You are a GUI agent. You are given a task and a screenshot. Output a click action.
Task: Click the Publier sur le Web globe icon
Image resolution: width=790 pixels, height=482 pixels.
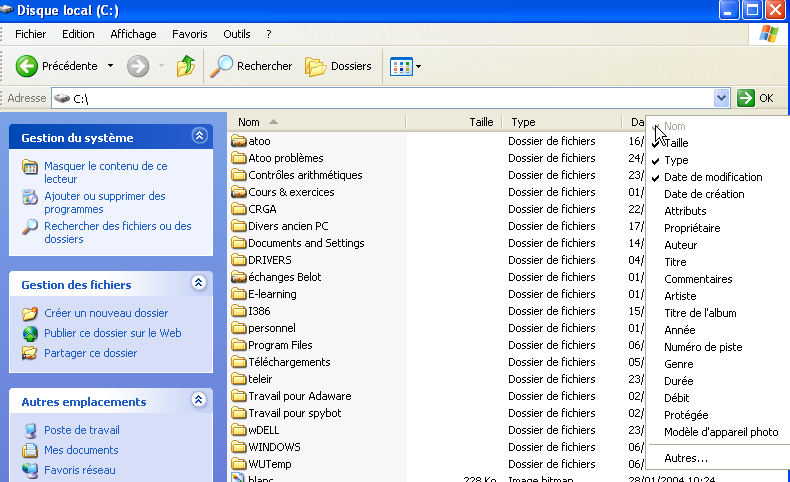[x=30, y=333]
